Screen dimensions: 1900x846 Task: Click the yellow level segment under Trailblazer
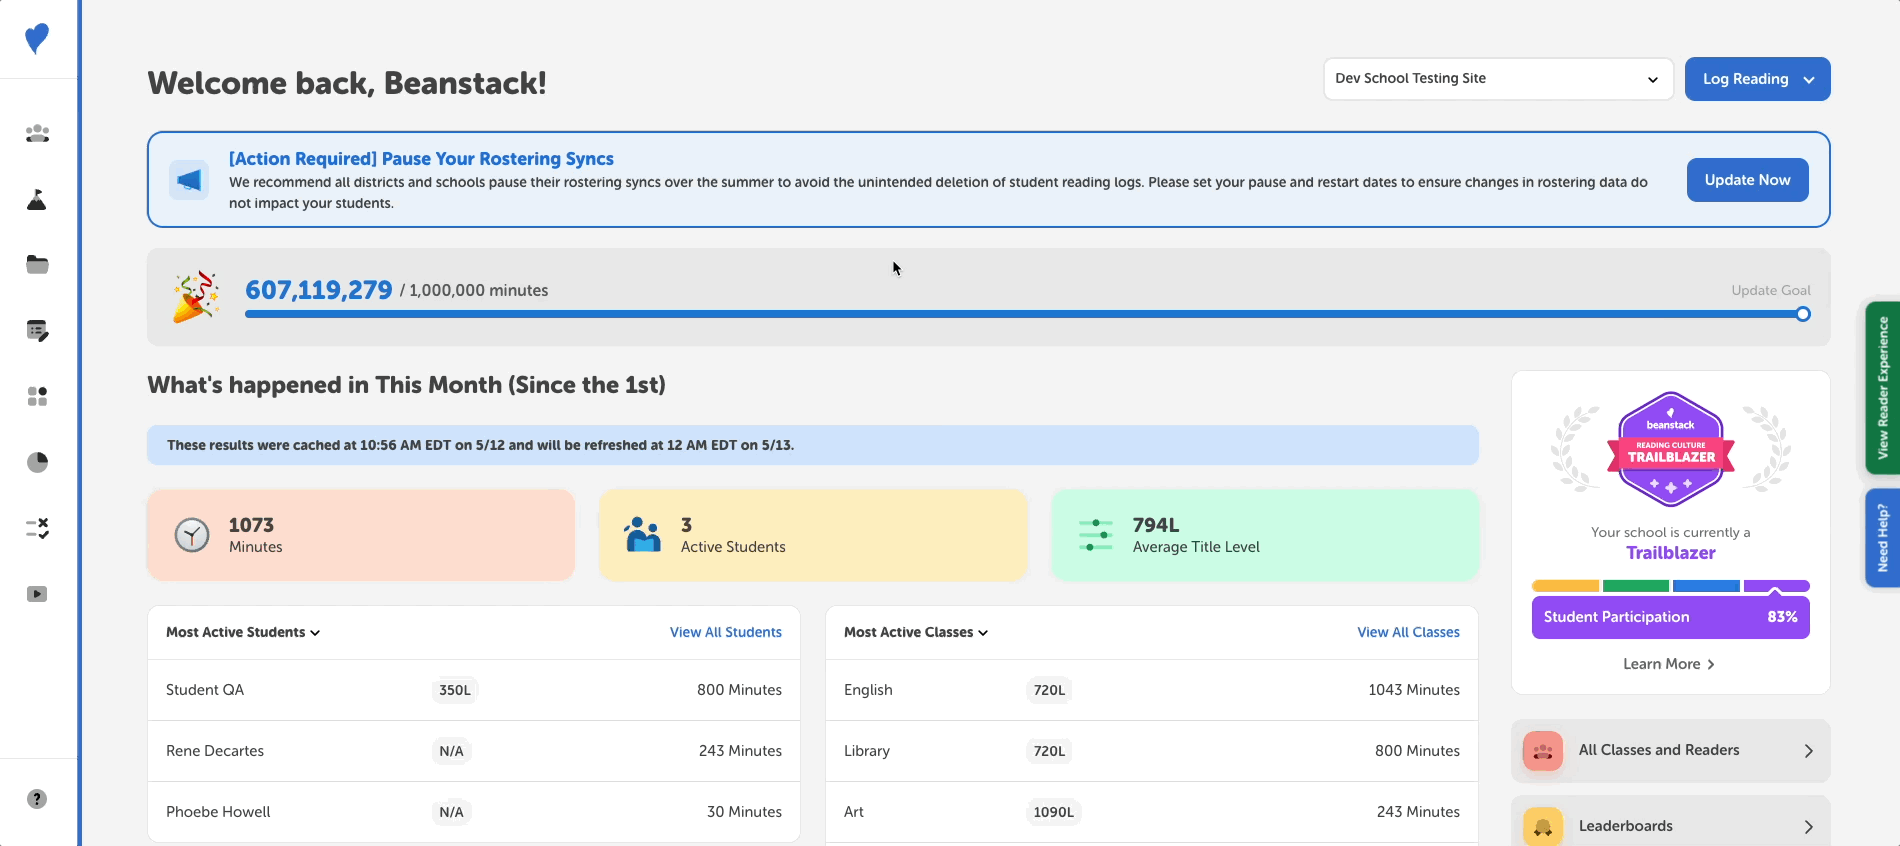click(1565, 586)
